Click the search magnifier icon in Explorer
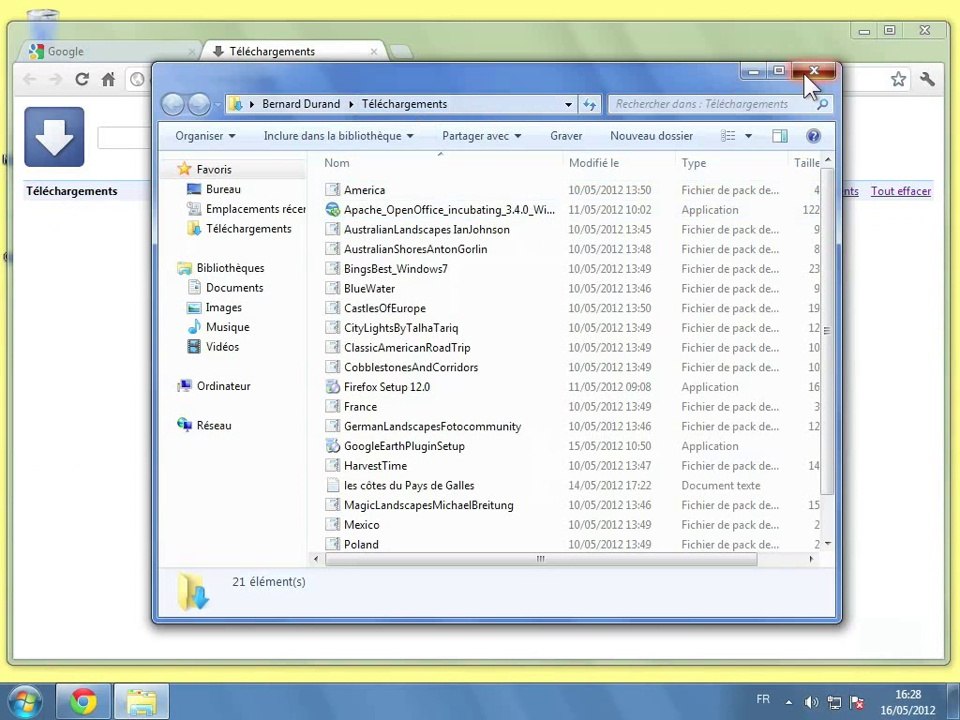This screenshot has height=720, width=960. [822, 104]
